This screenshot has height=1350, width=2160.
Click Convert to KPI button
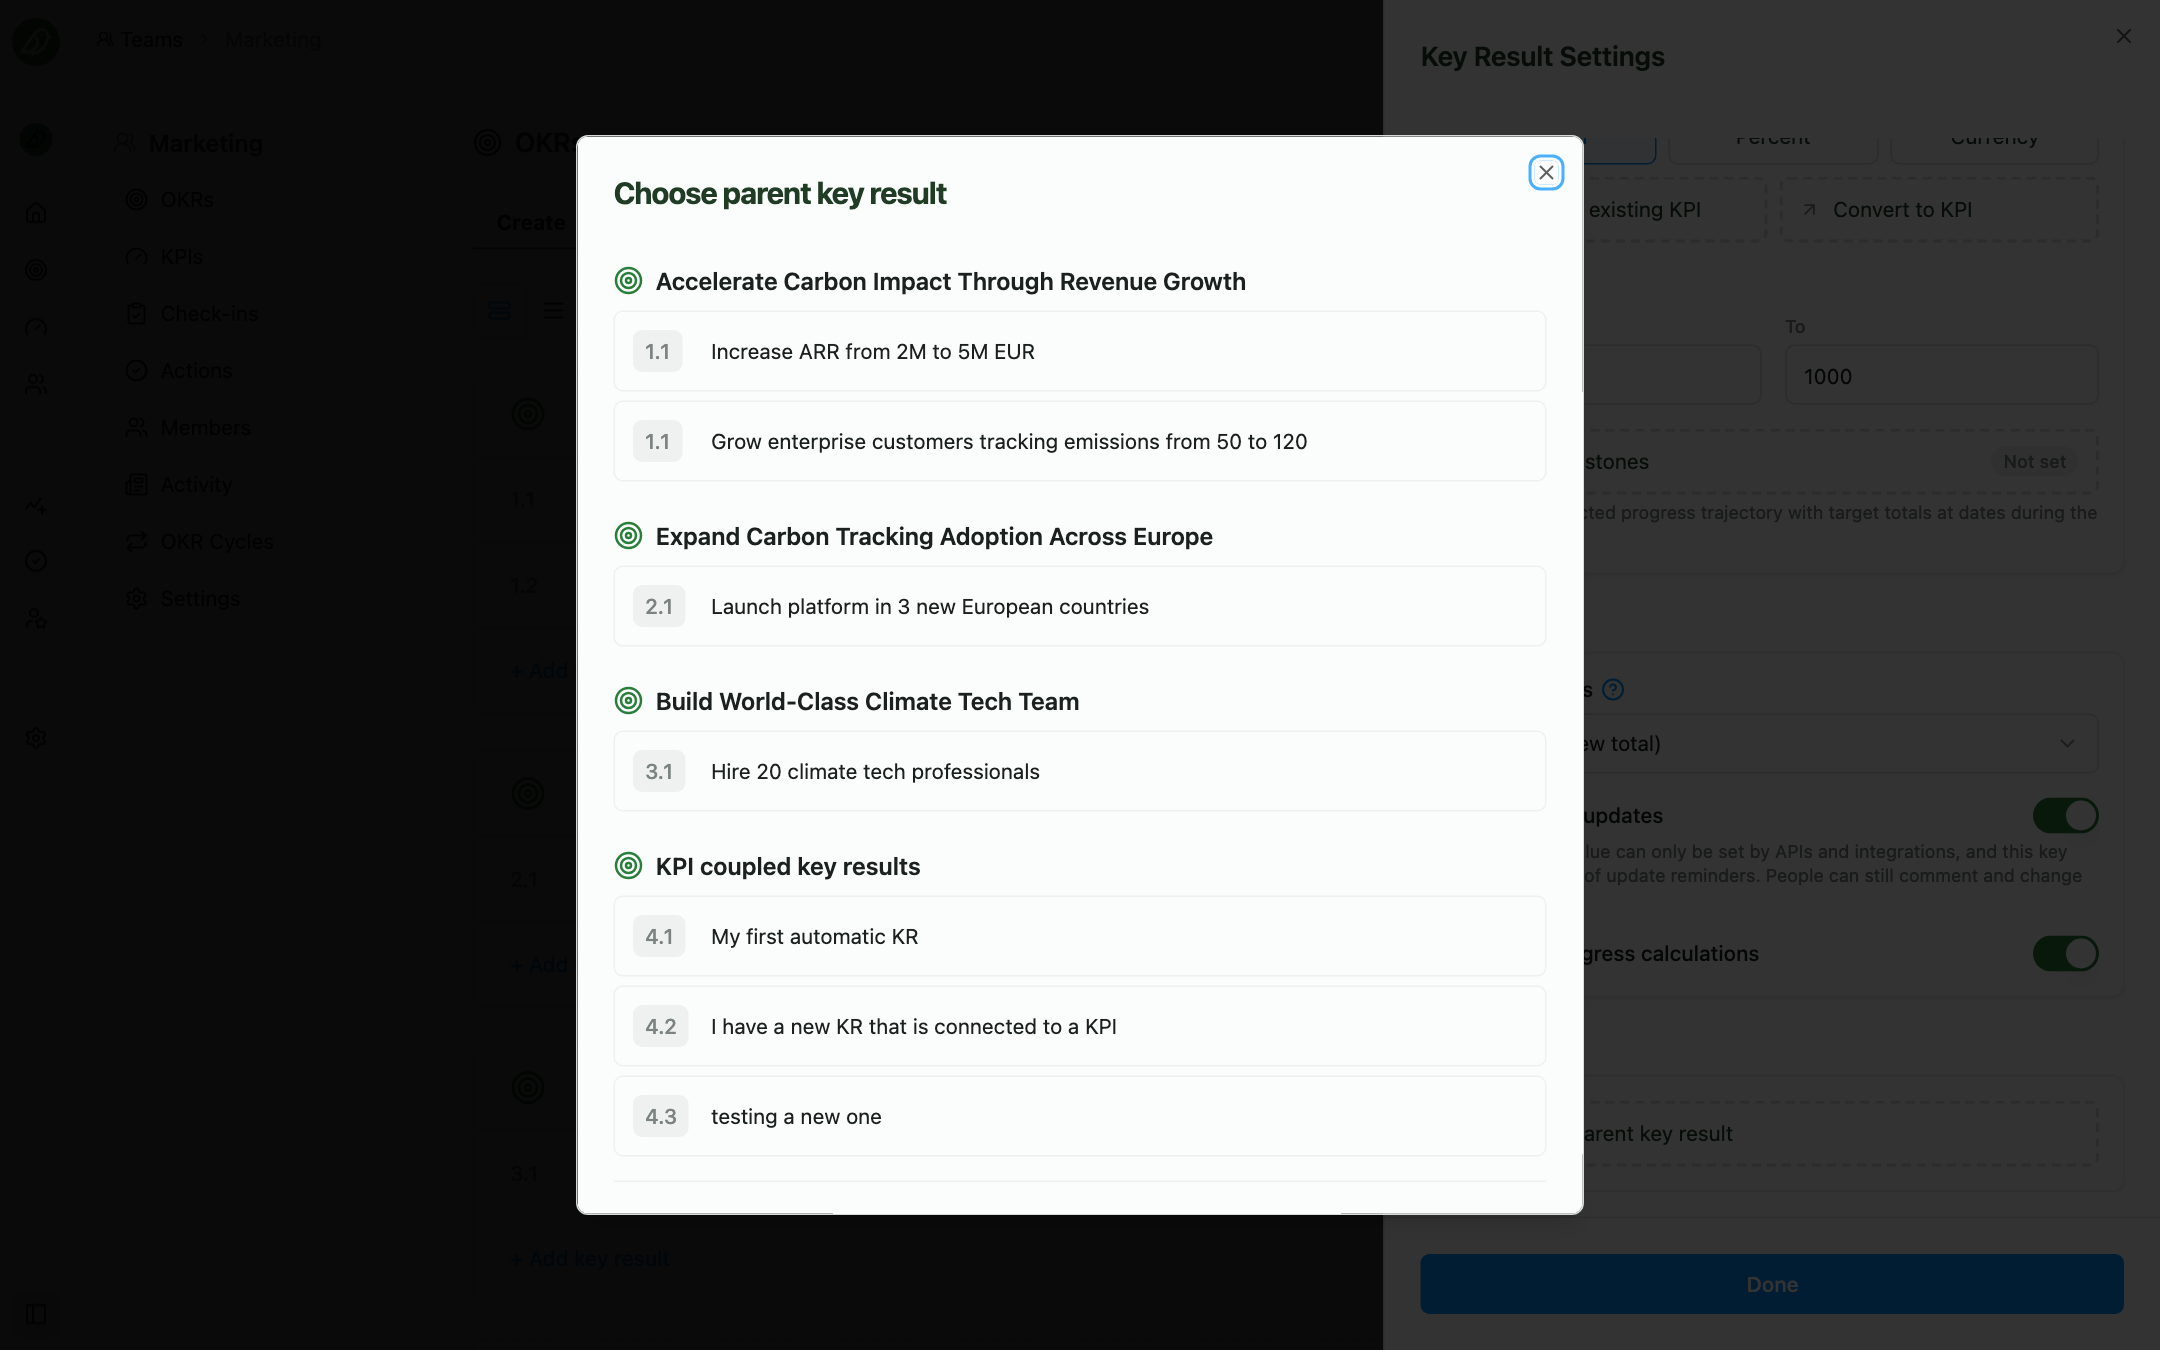[x=1939, y=210]
